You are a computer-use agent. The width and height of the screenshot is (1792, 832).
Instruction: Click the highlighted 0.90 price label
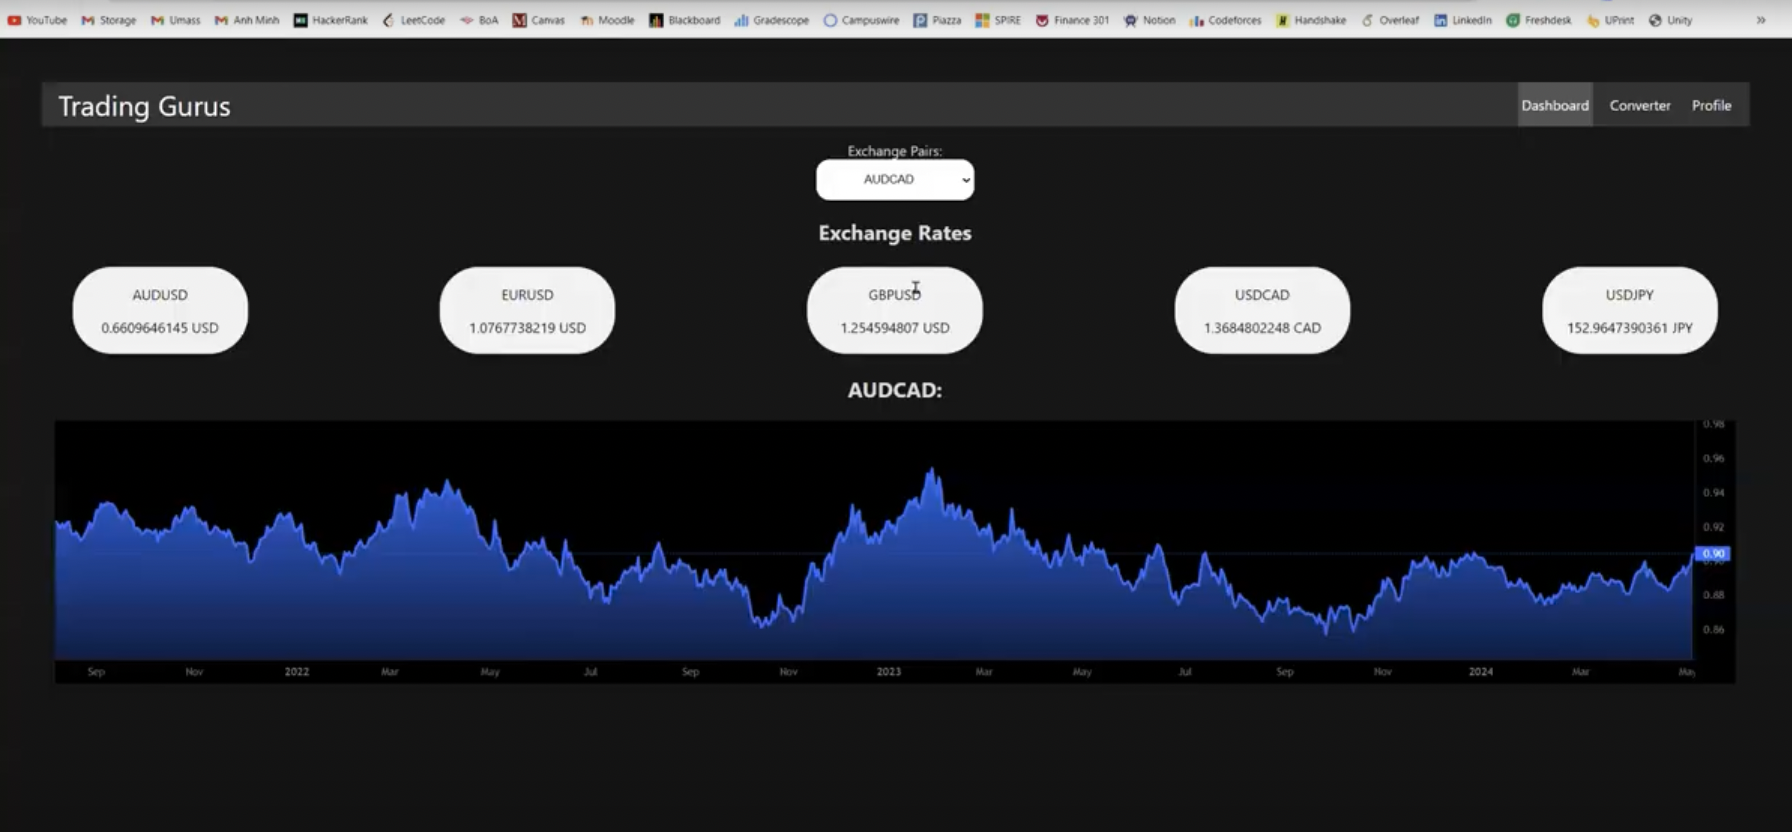point(1712,553)
